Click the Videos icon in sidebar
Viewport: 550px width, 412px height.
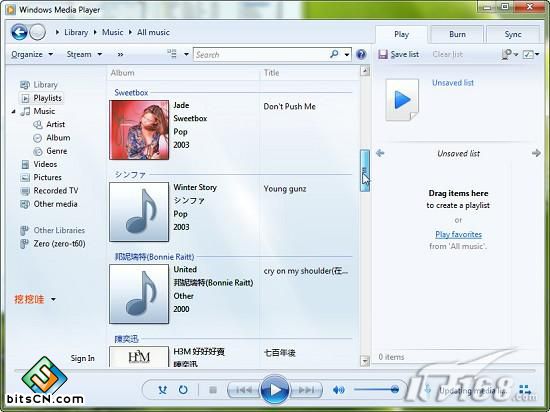tap(25, 164)
